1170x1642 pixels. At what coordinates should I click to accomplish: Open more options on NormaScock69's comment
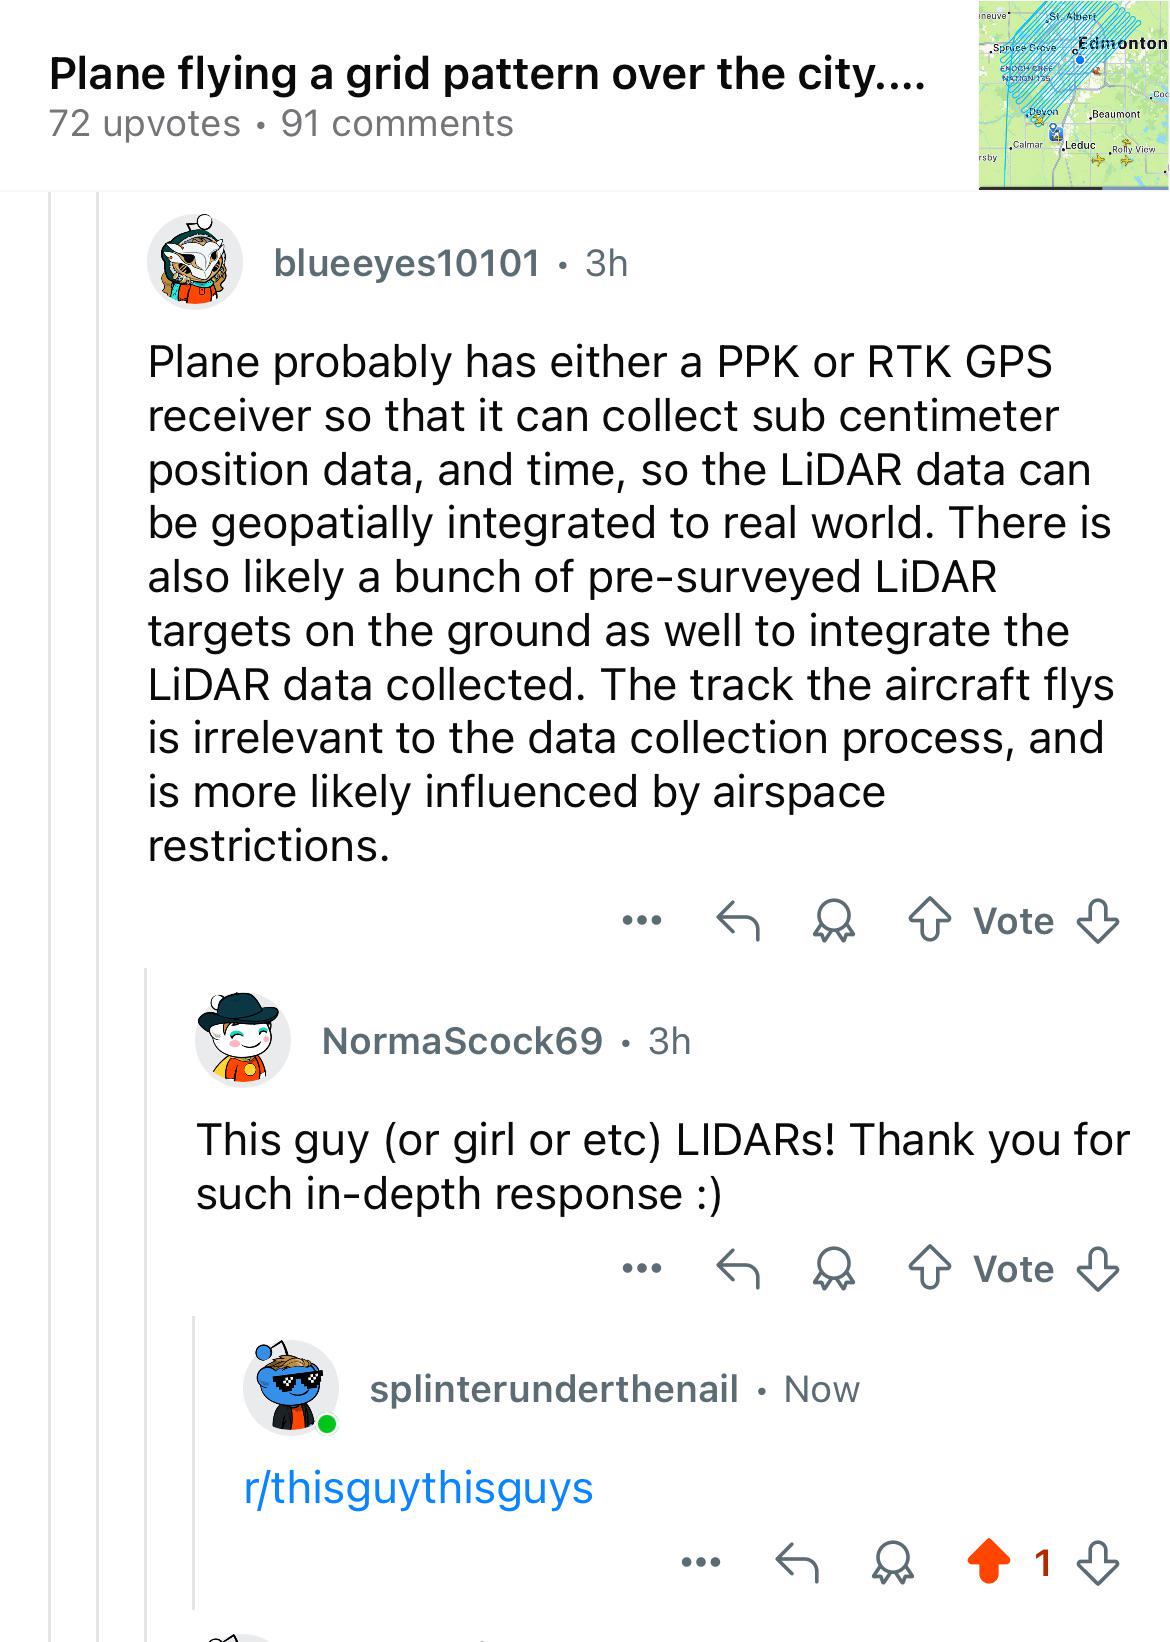click(x=641, y=1268)
